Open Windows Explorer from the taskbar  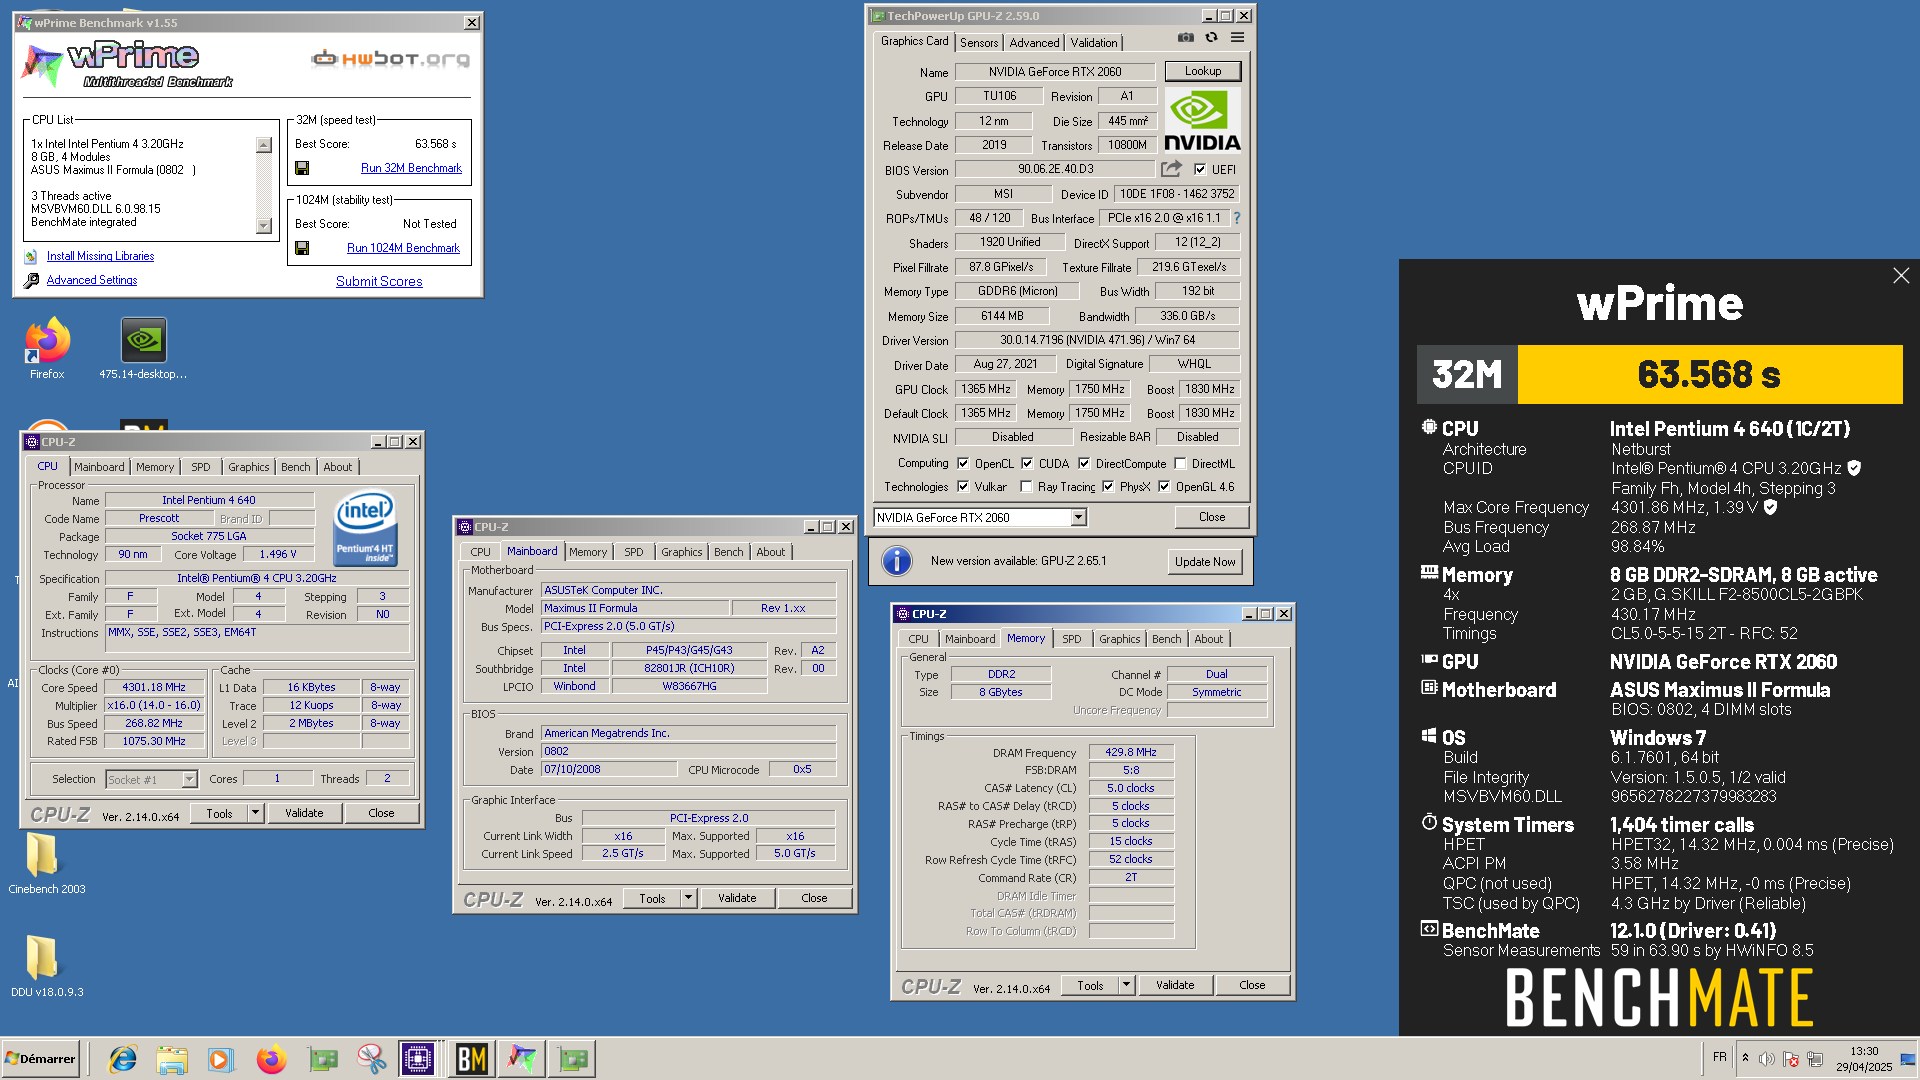pyautogui.click(x=172, y=1059)
